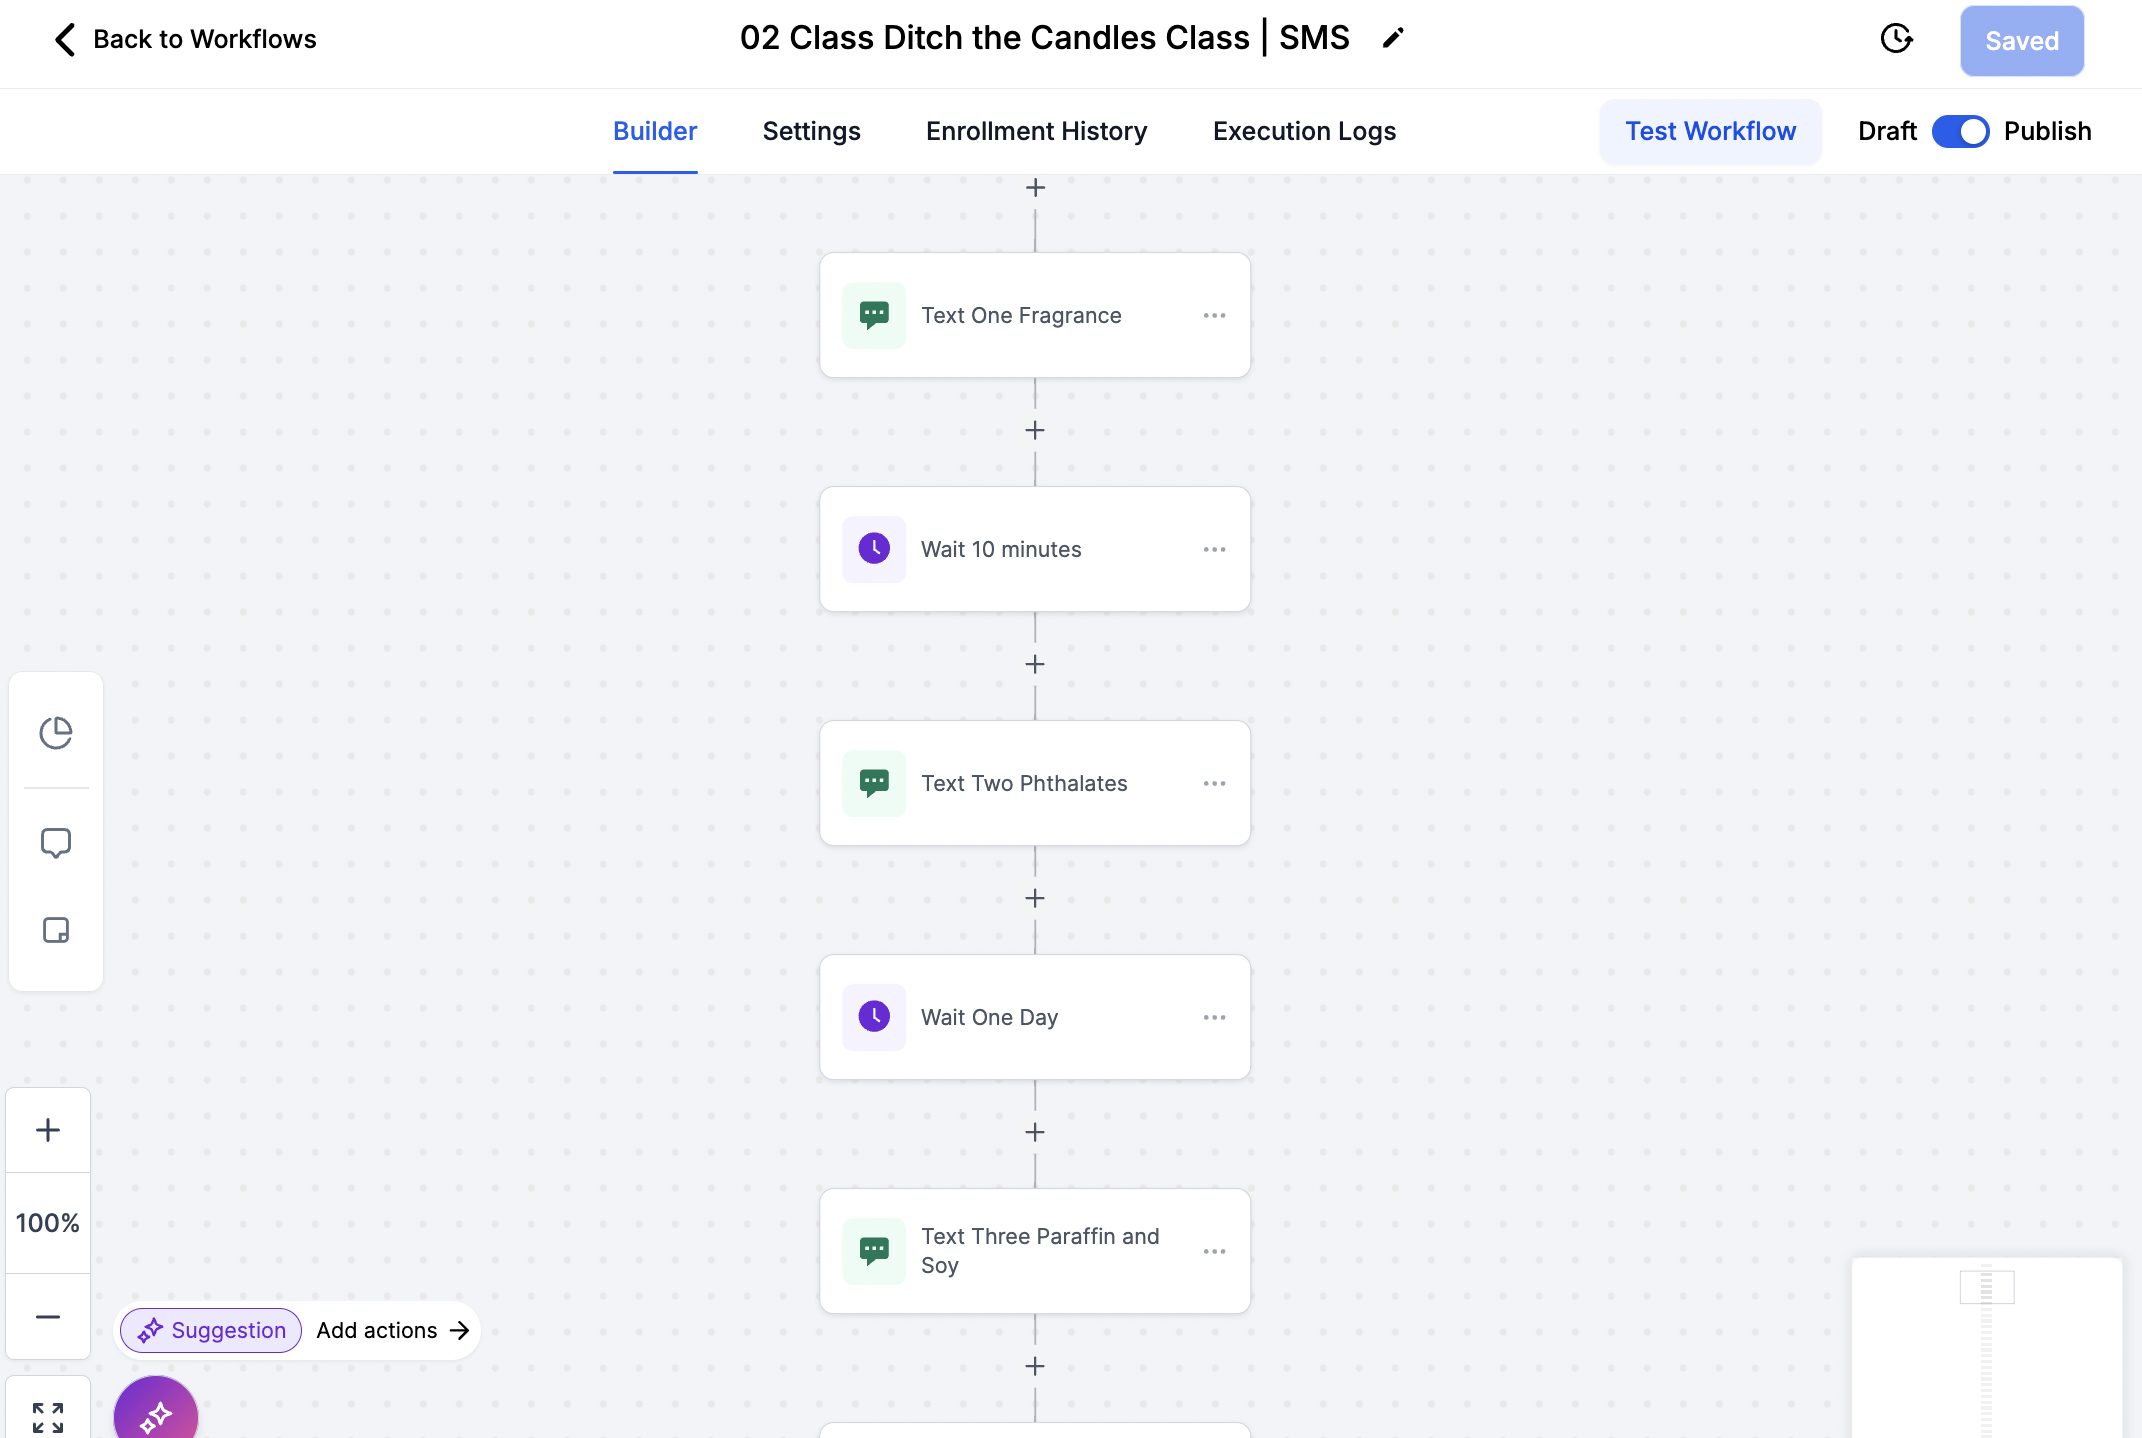Click the sticky note icon in the sidebar

(x=56, y=930)
